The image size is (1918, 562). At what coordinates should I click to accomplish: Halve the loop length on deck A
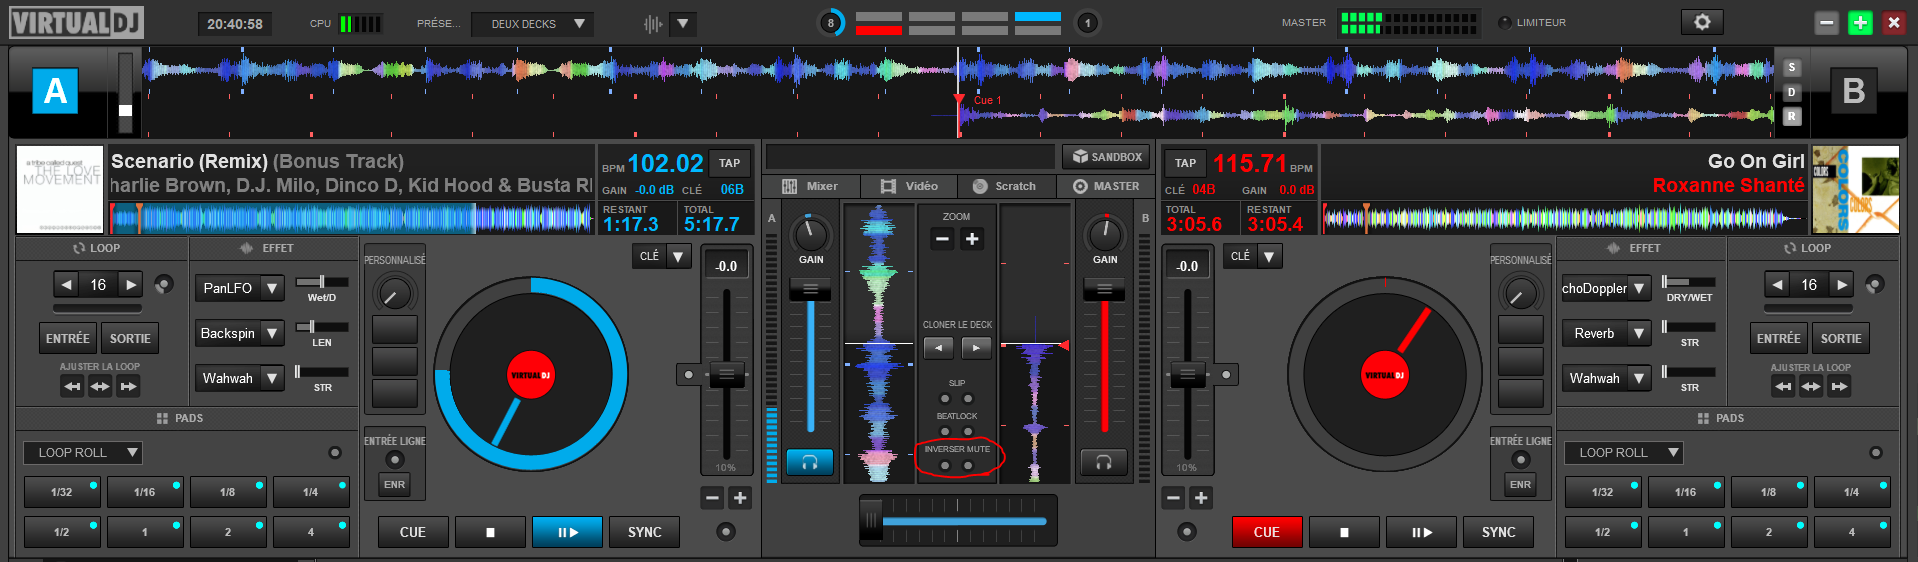point(66,285)
